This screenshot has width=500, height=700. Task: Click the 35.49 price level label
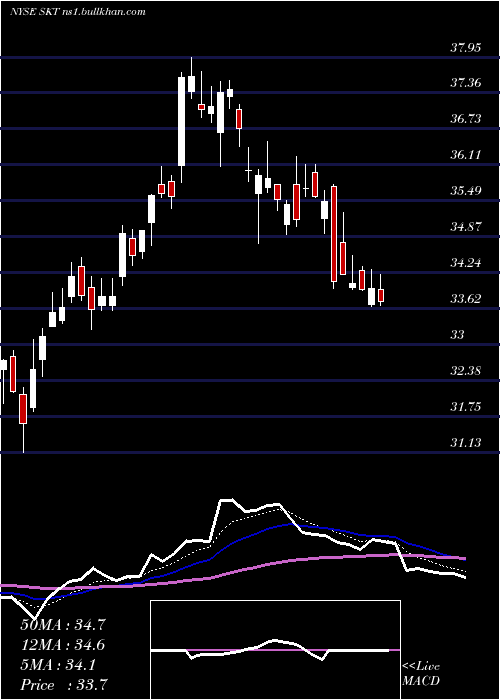(465, 191)
